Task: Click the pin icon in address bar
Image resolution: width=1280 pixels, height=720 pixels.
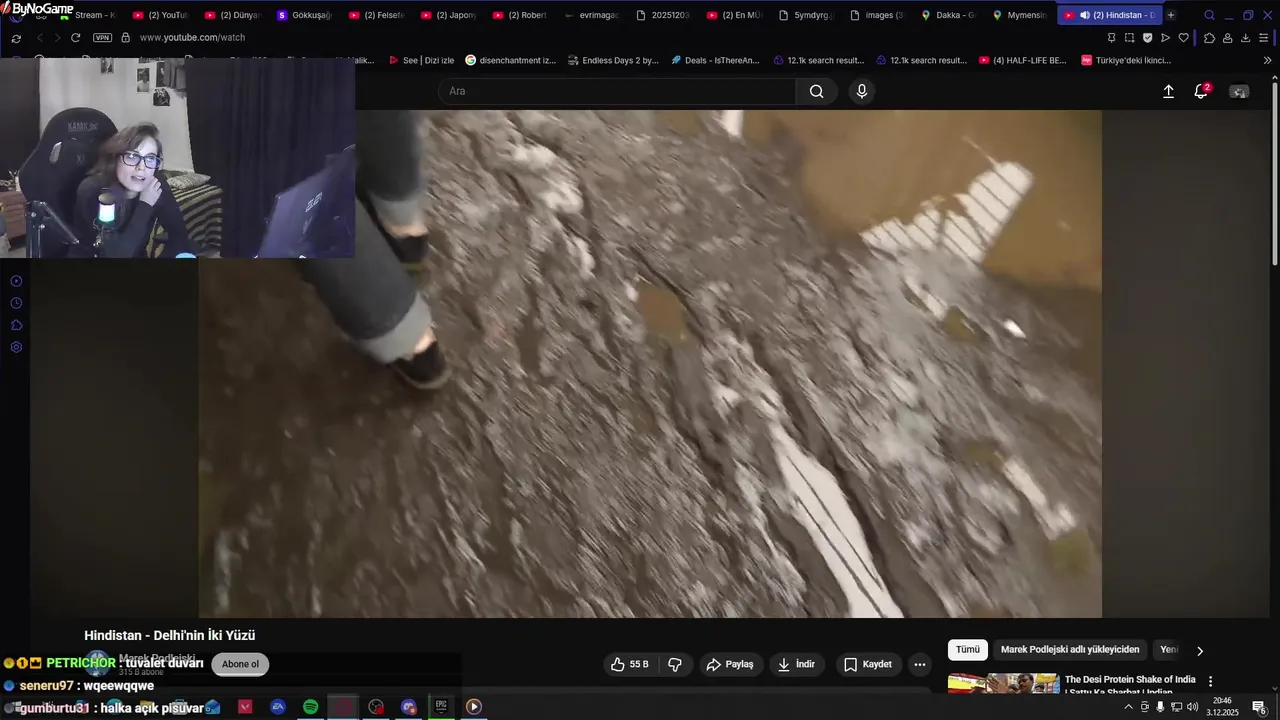Action: pyautogui.click(x=1111, y=37)
